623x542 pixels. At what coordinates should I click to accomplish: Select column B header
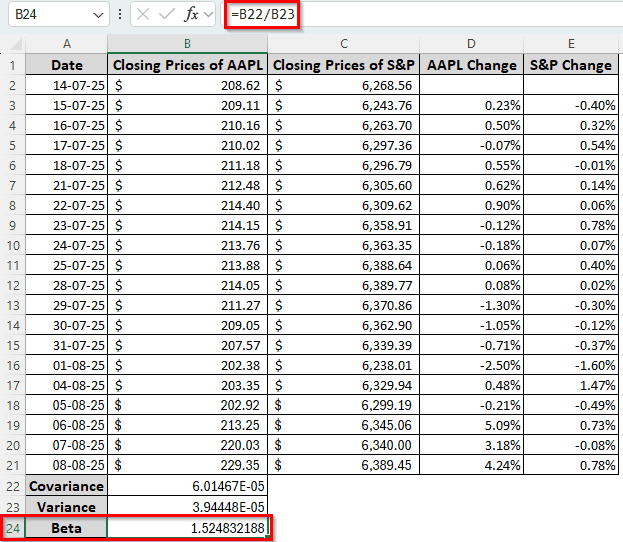187,43
